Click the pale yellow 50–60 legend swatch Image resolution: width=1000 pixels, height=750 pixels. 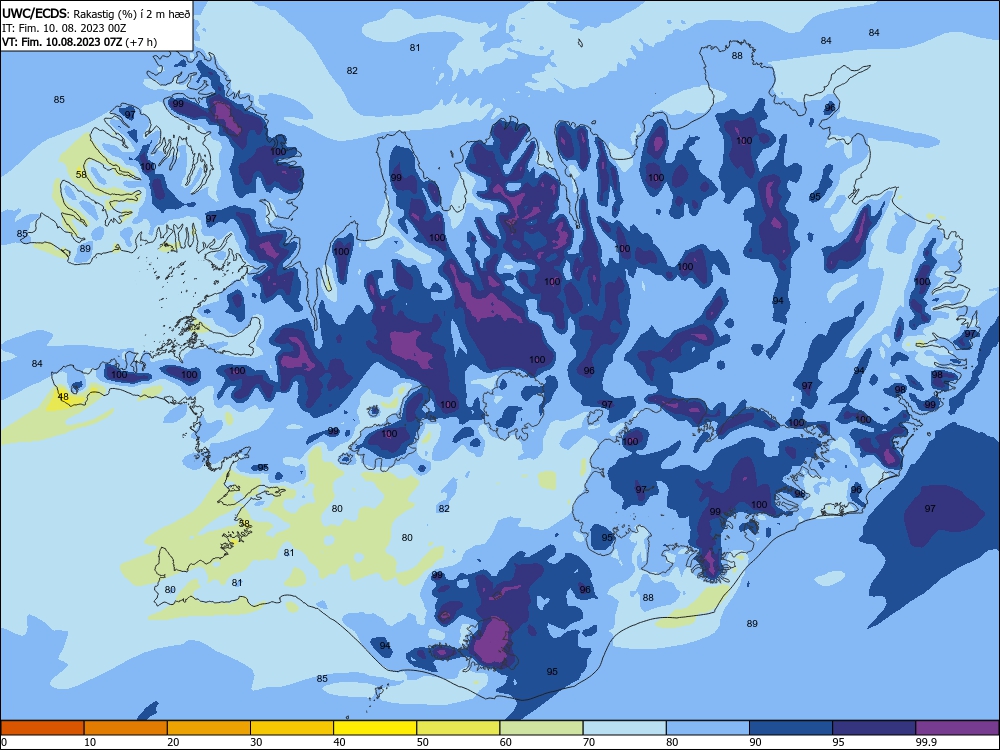[458, 728]
